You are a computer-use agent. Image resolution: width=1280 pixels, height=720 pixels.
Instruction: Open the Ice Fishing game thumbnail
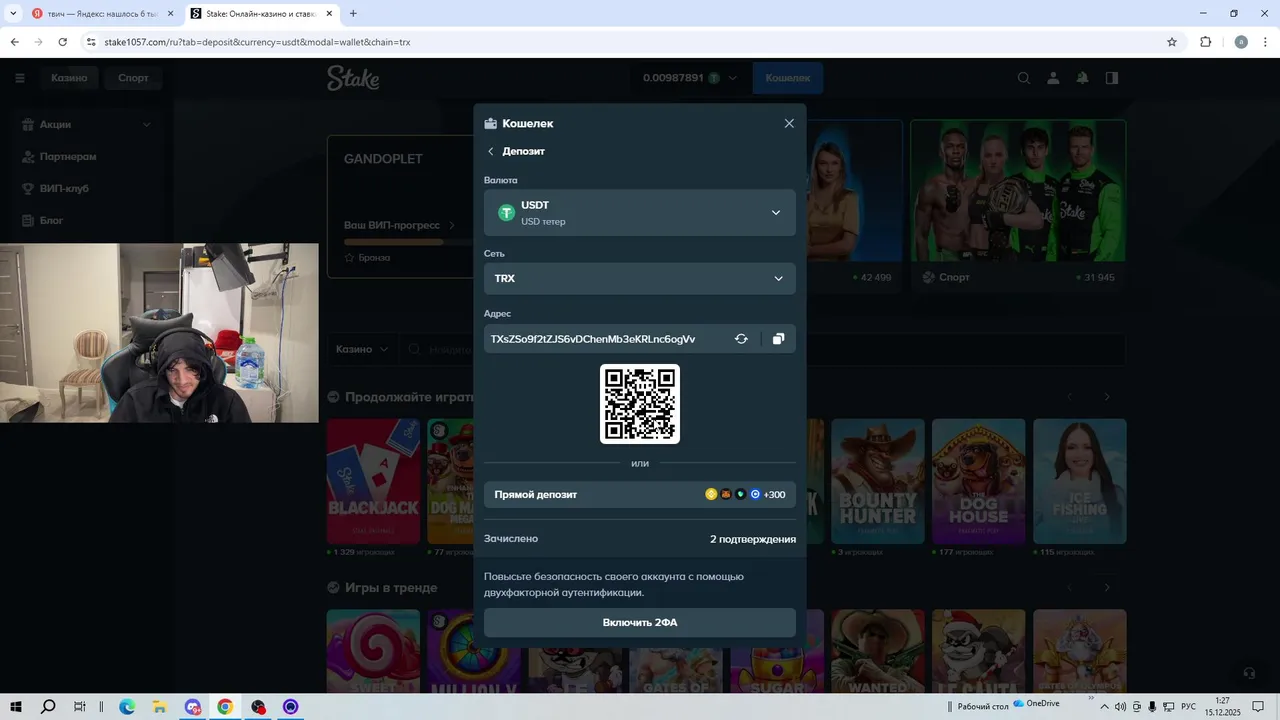tap(1080, 481)
